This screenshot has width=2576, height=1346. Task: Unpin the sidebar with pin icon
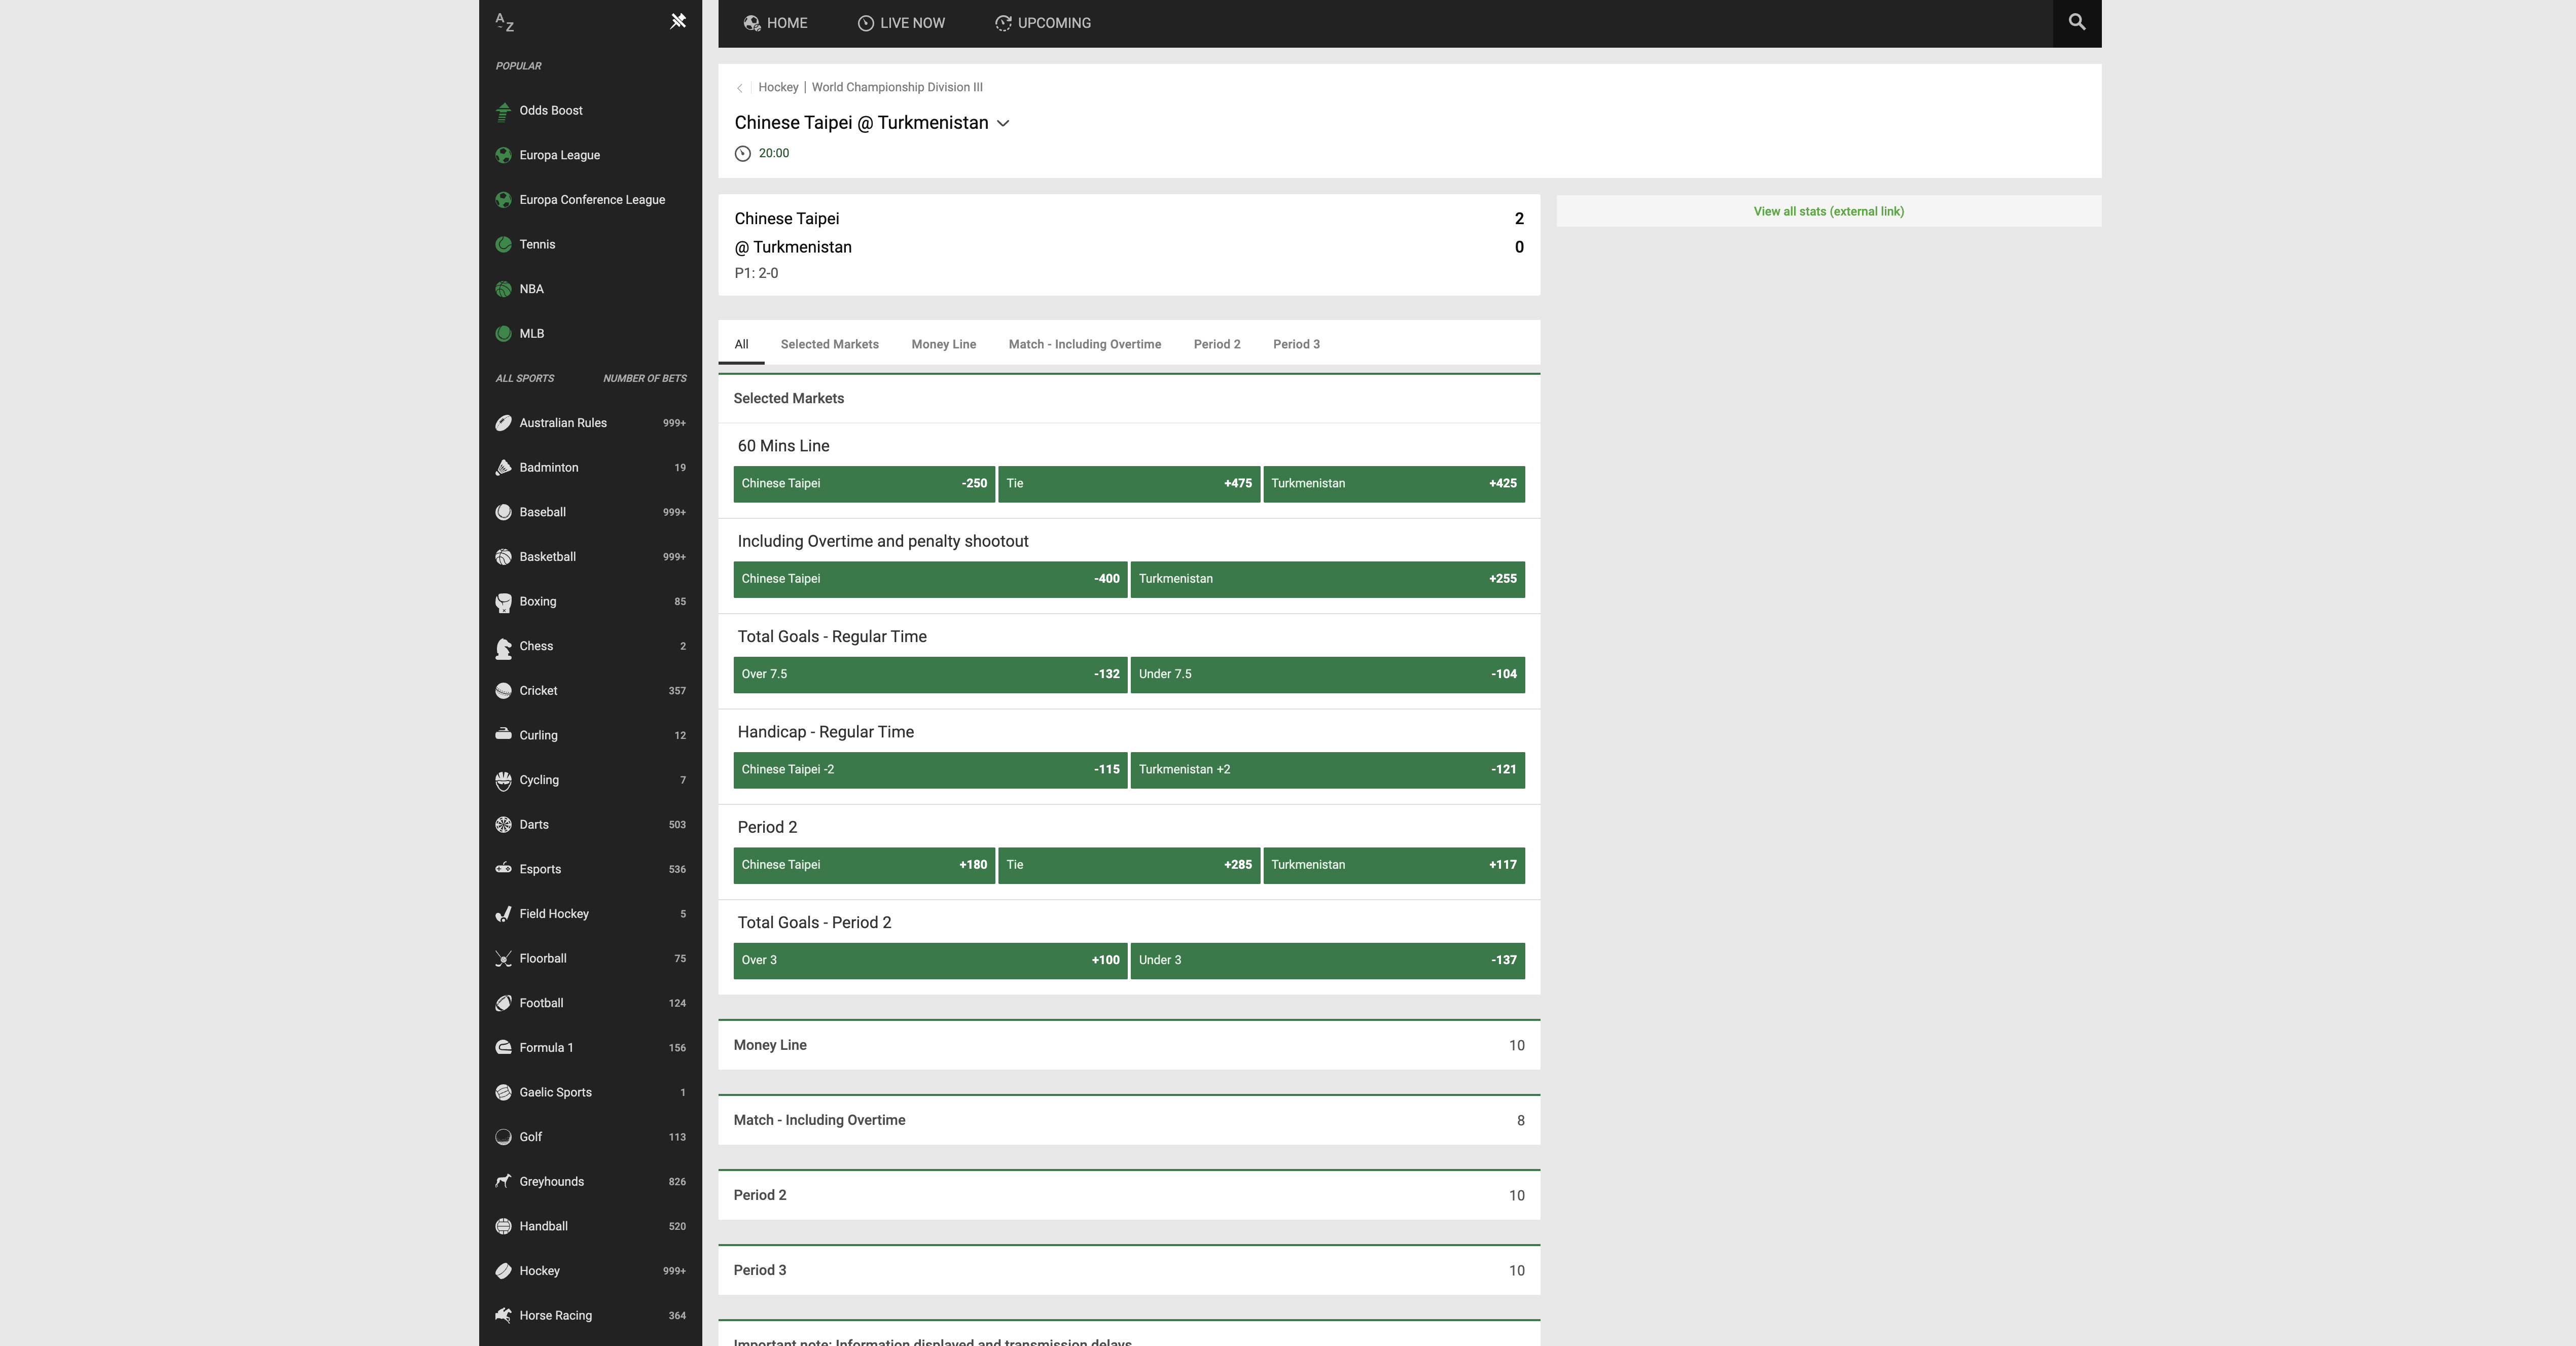tap(678, 21)
